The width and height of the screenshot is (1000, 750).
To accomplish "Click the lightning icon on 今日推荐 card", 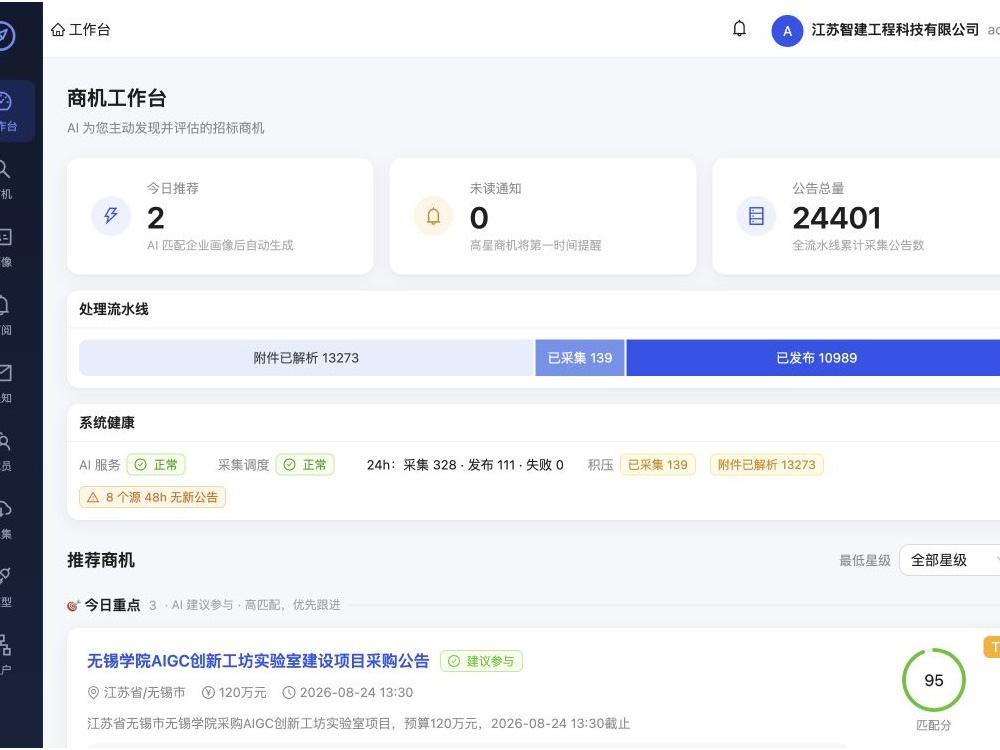I will tap(111, 216).
